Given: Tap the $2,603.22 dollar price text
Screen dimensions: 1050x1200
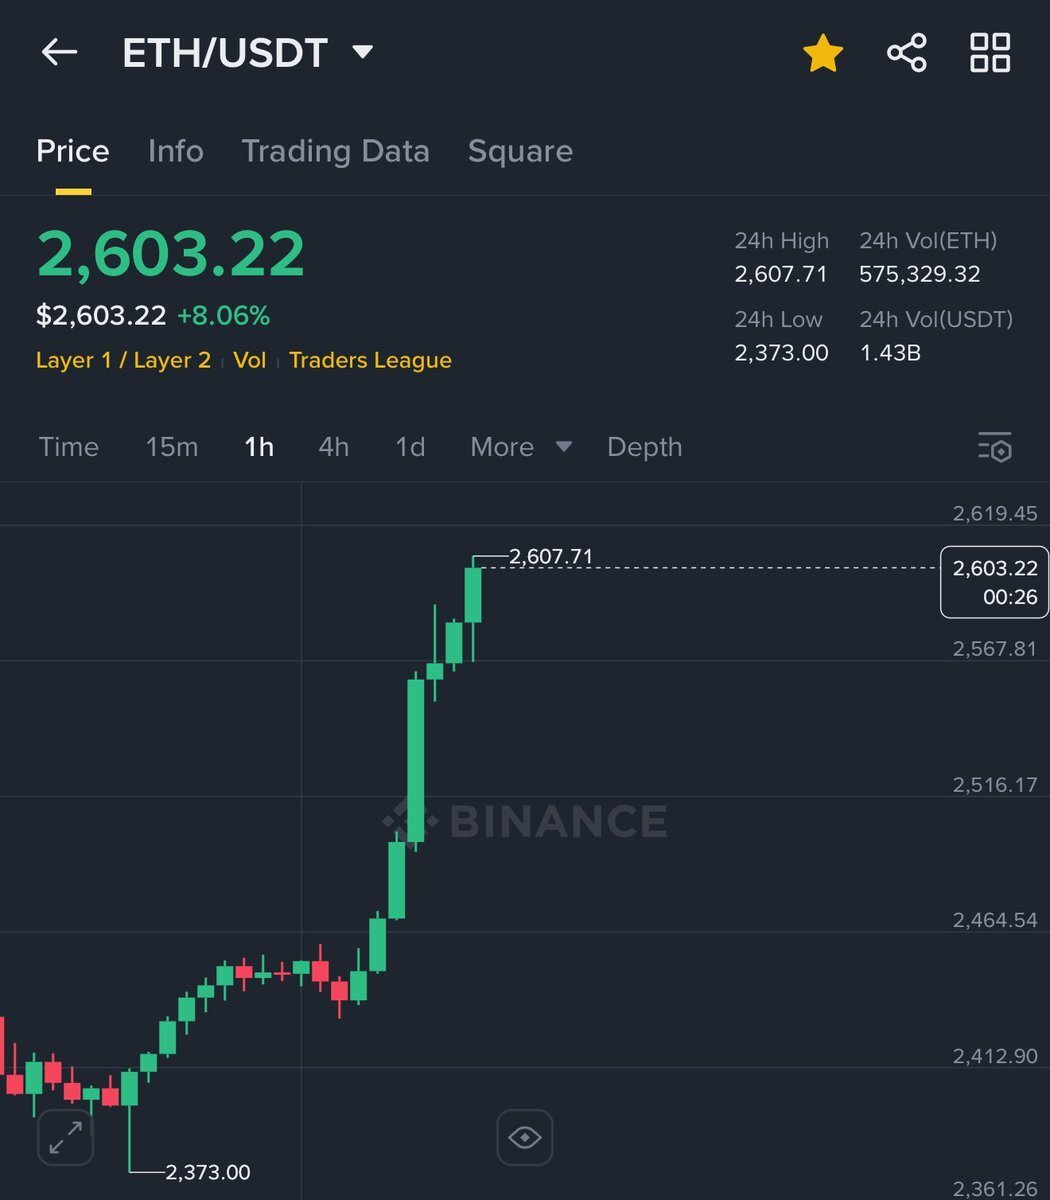Looking at the screenshot, I should point(101,316).
